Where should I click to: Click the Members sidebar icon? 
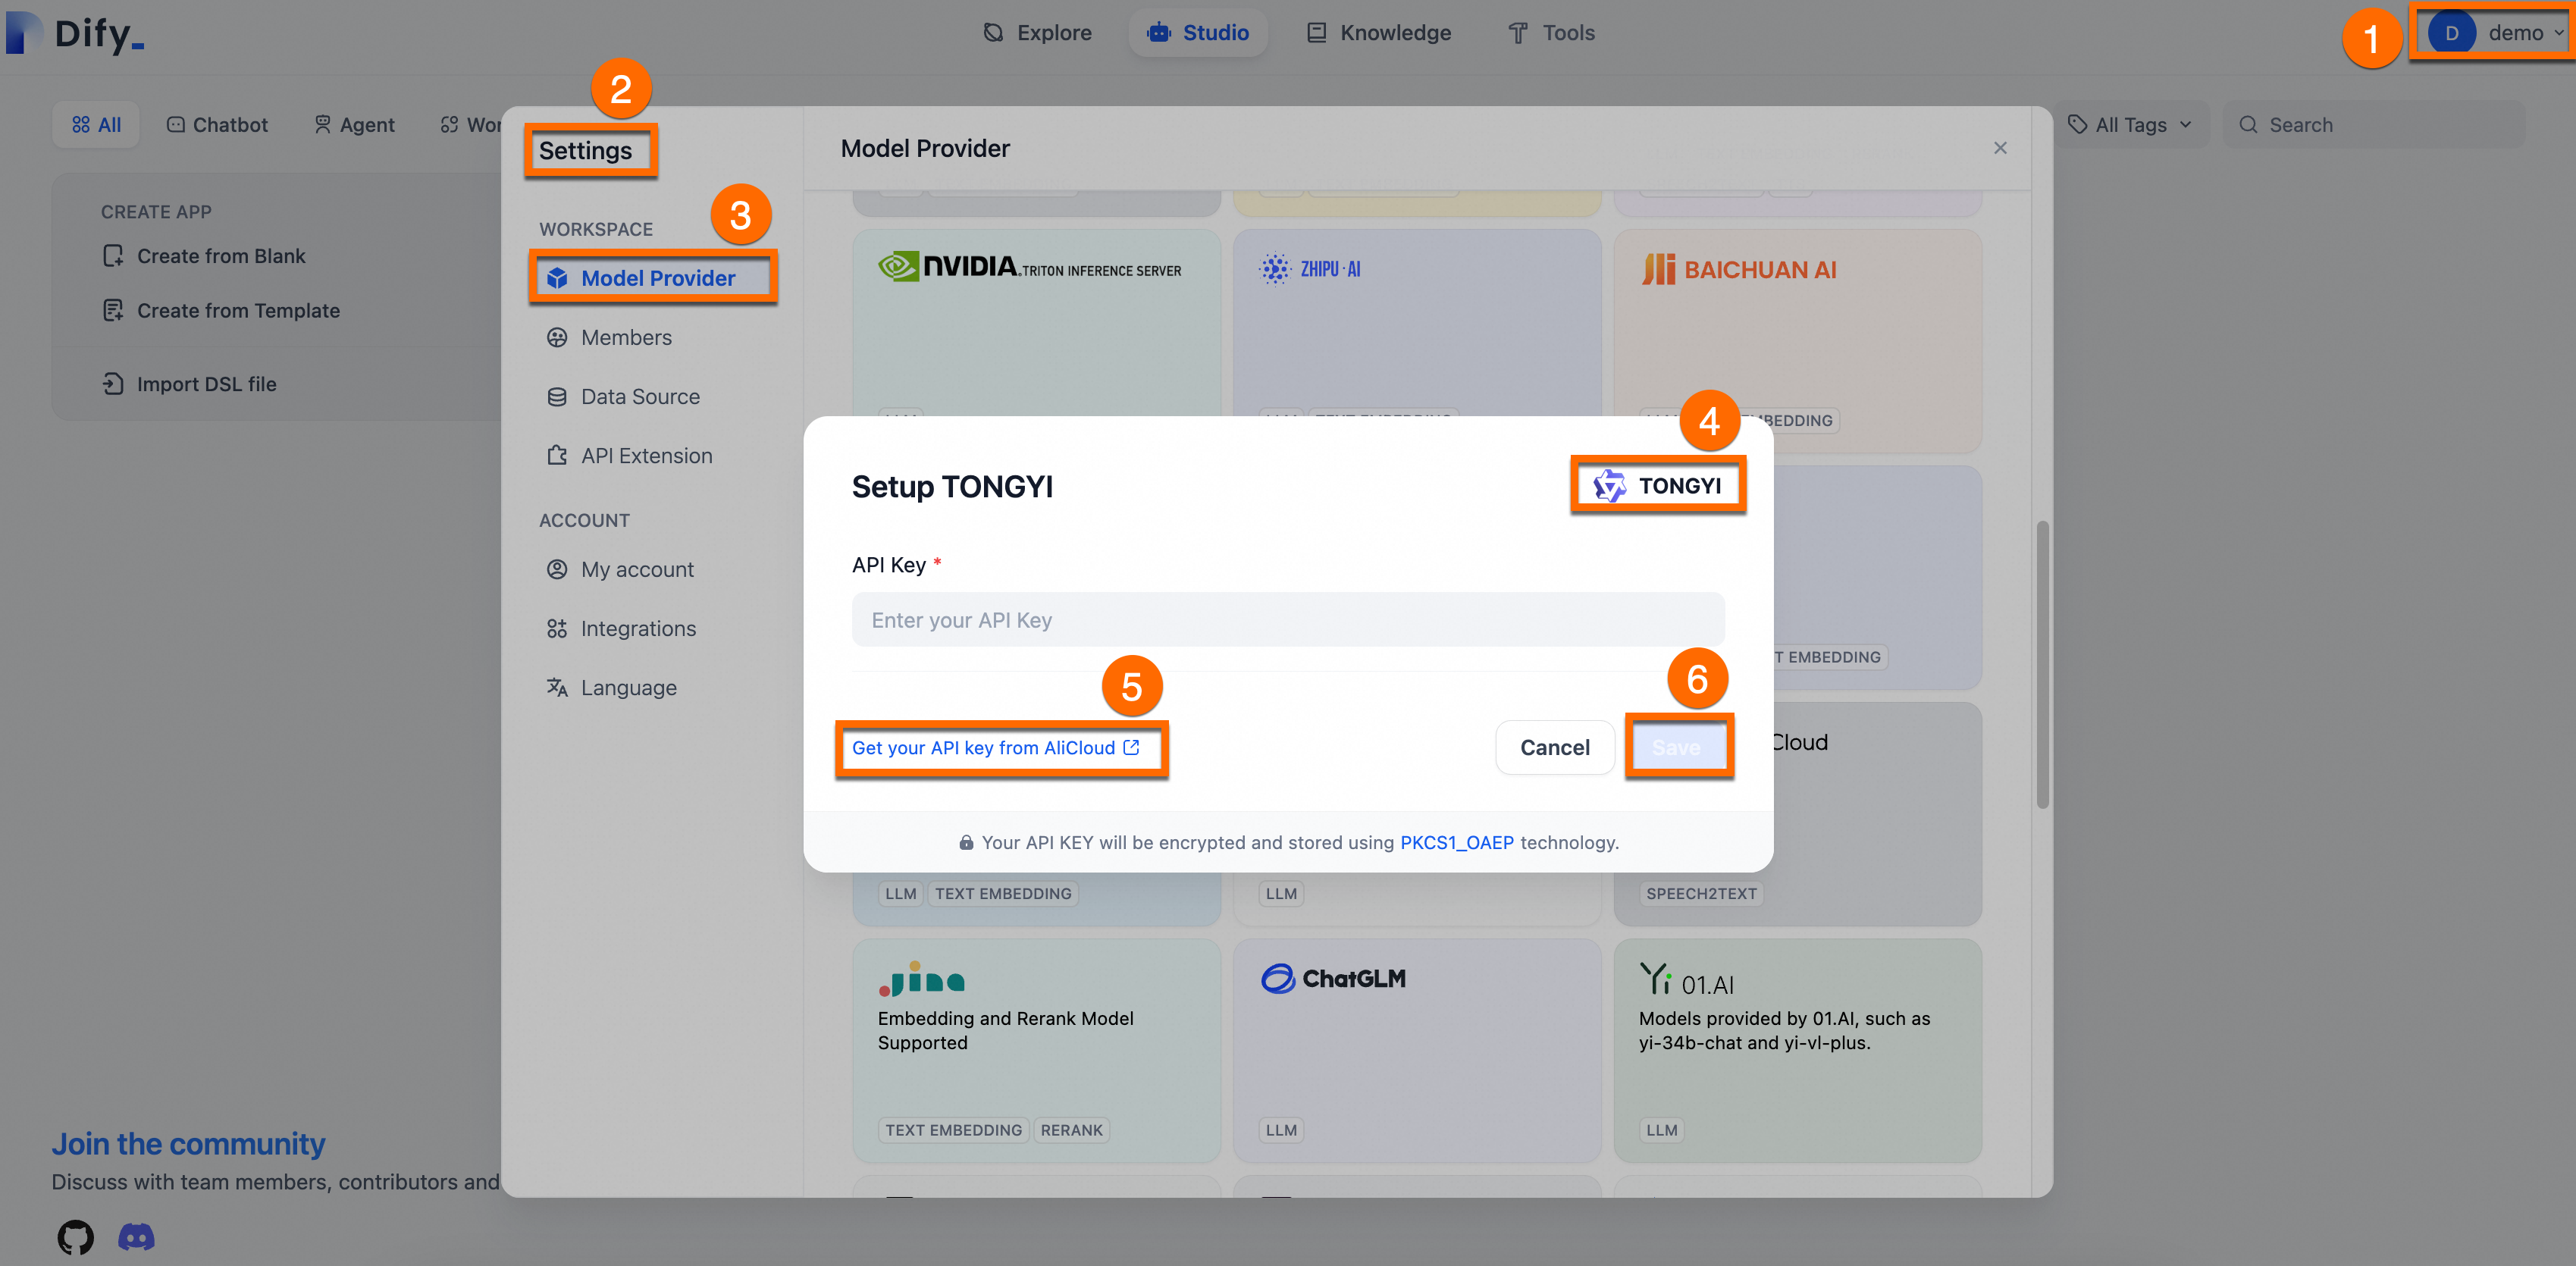click(557, 338)
